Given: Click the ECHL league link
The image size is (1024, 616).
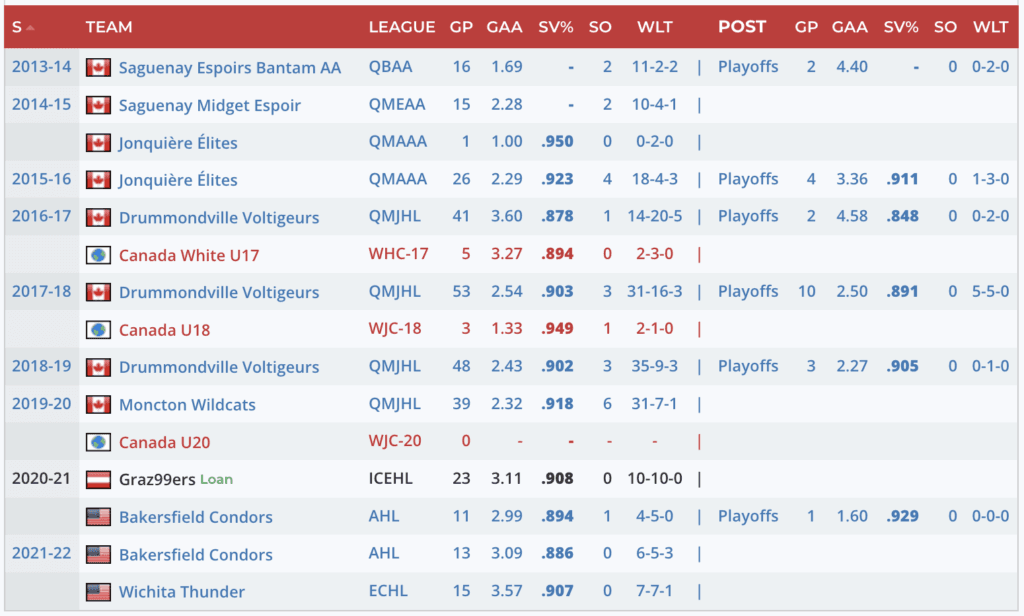Looking at the screenshot, I should [x=388, y=592].
